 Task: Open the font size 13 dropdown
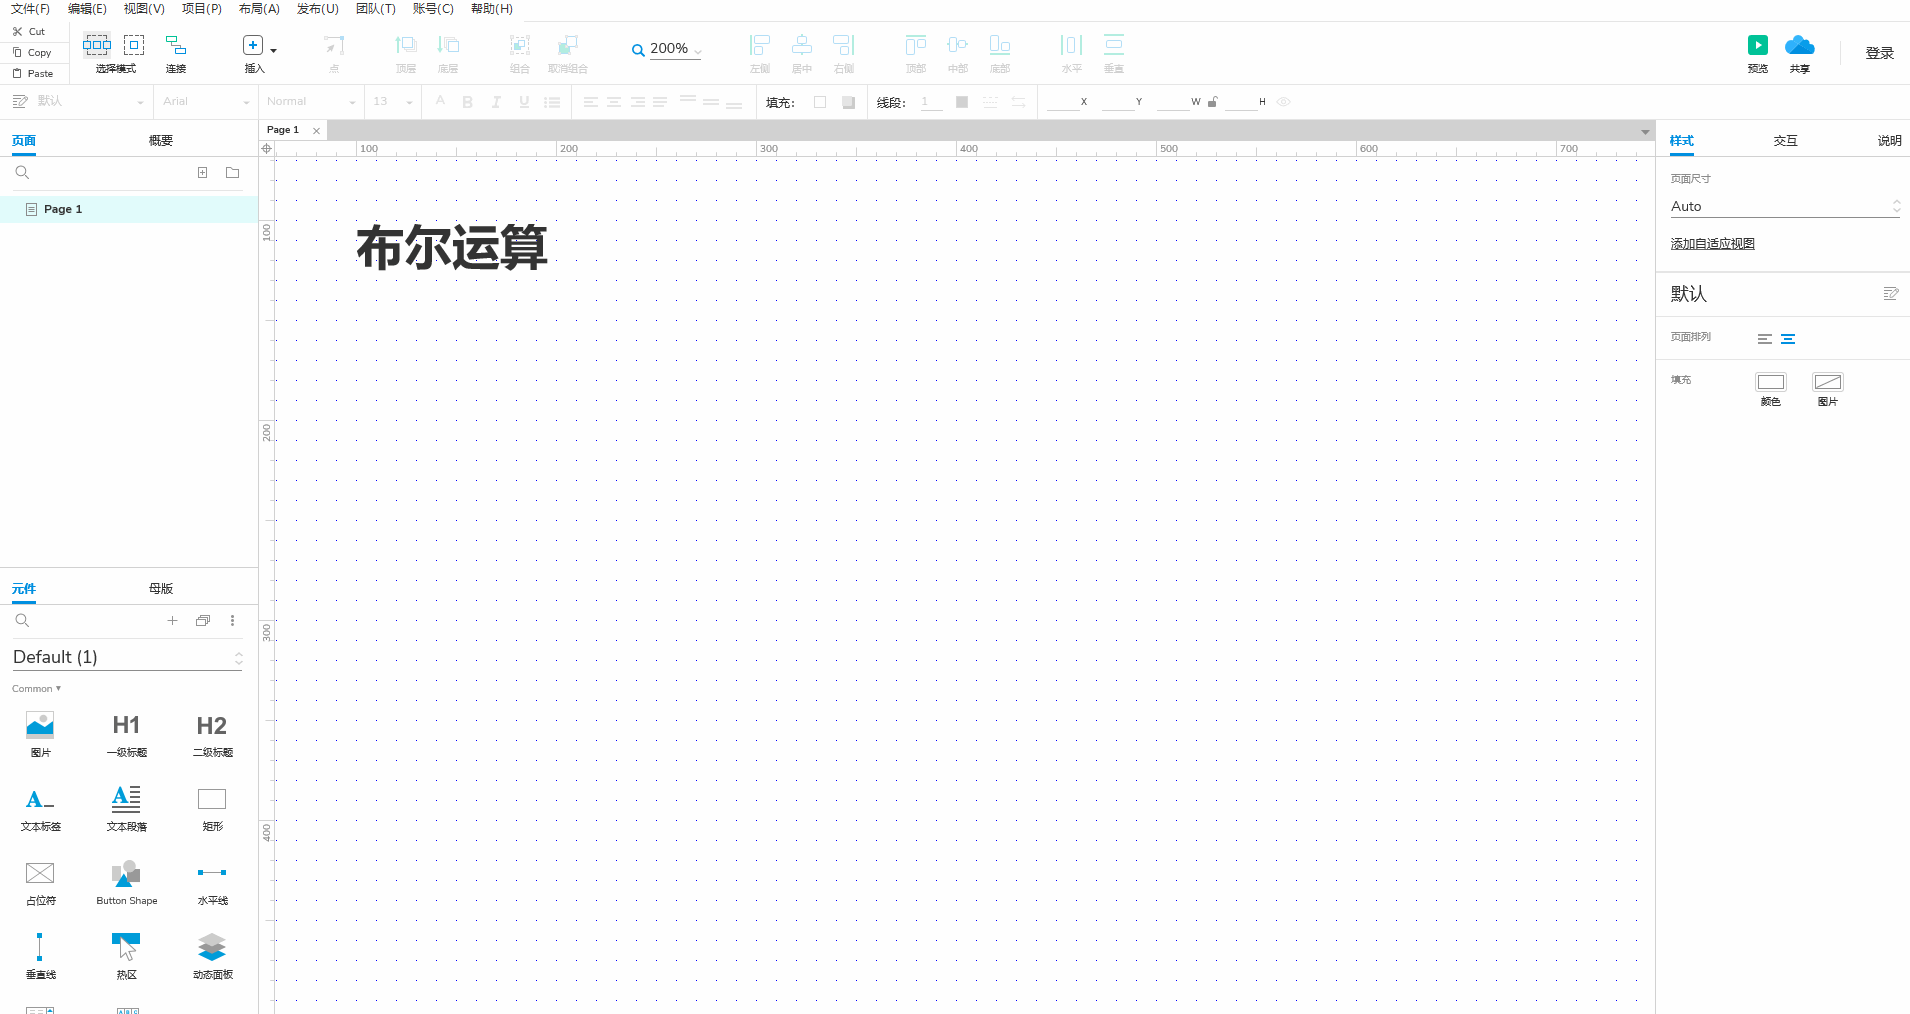click(392, 102)
